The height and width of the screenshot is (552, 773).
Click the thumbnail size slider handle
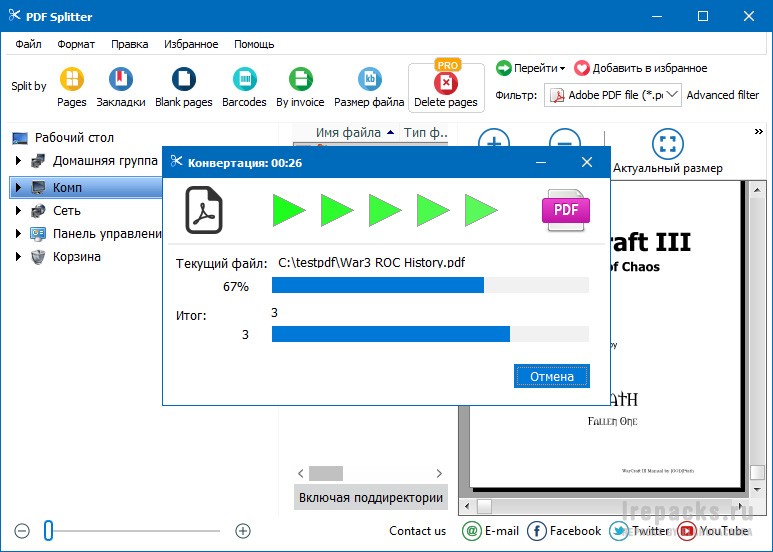[x=48, y=530]
